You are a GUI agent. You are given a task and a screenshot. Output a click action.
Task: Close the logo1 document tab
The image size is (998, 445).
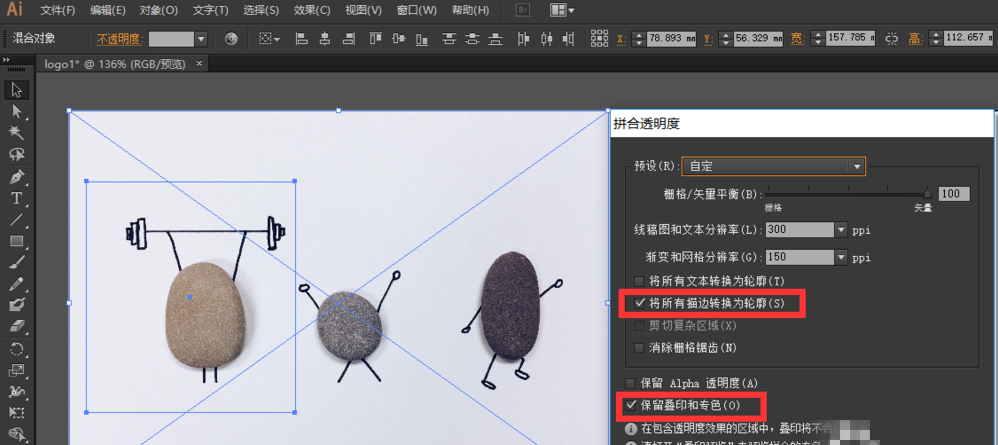pyautogui.click(x=199, y=63)
